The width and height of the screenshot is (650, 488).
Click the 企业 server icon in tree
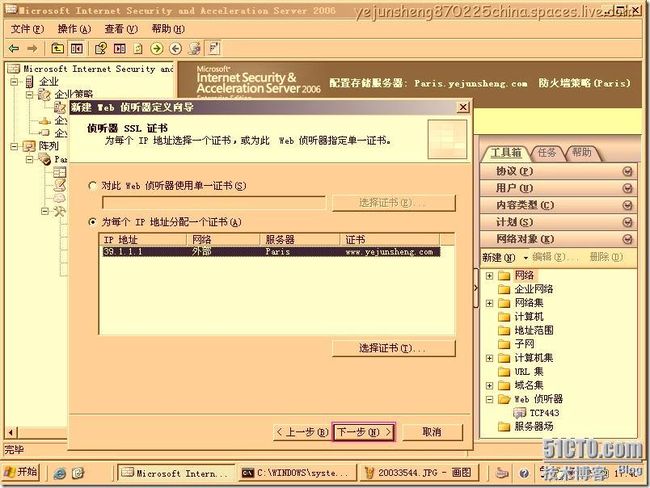coord(29,82)
